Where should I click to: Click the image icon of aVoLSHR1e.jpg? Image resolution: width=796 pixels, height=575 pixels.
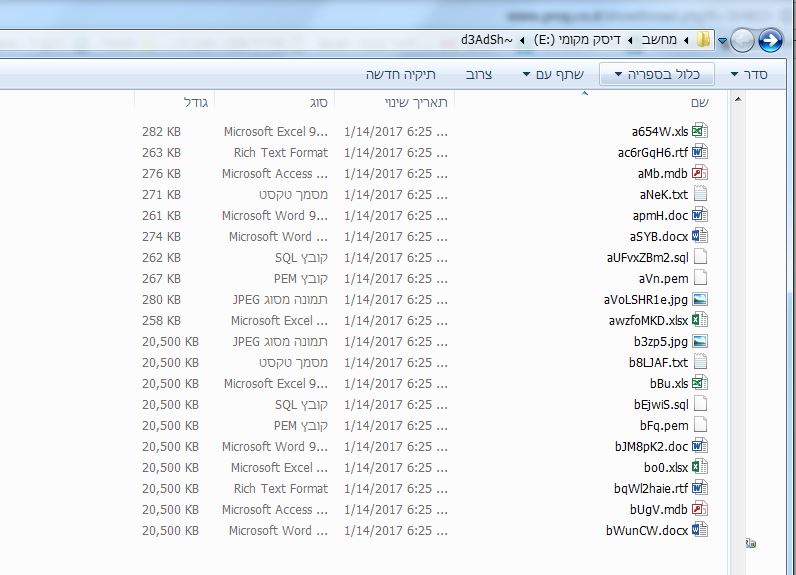coord(700,299)
